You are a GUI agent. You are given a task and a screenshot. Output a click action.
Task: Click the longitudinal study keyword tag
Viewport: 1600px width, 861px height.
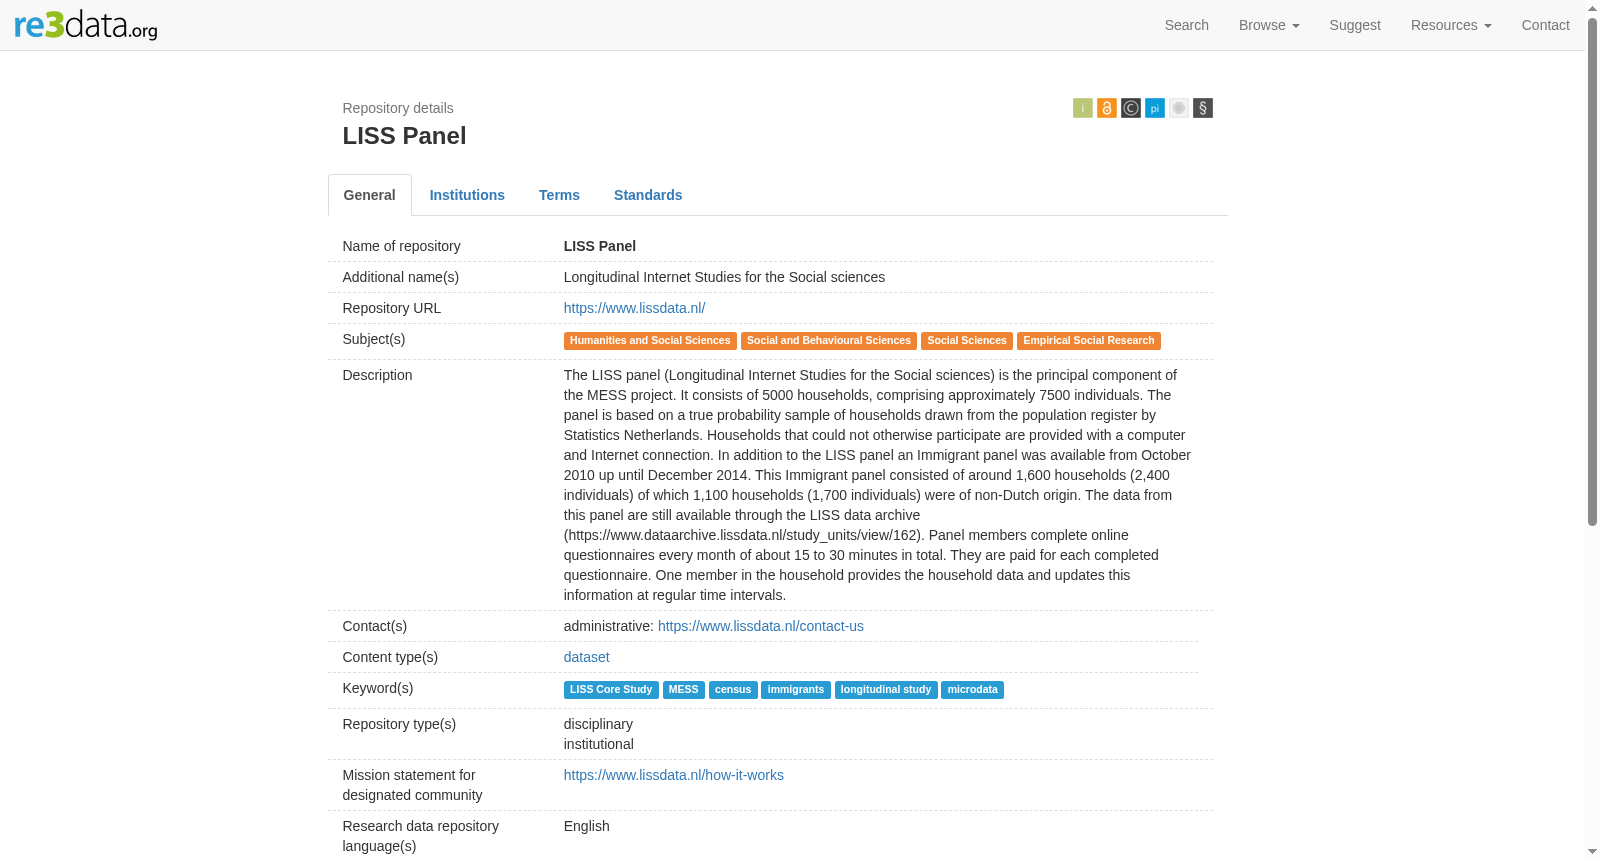pyautogui.click(x=886, y=690)
